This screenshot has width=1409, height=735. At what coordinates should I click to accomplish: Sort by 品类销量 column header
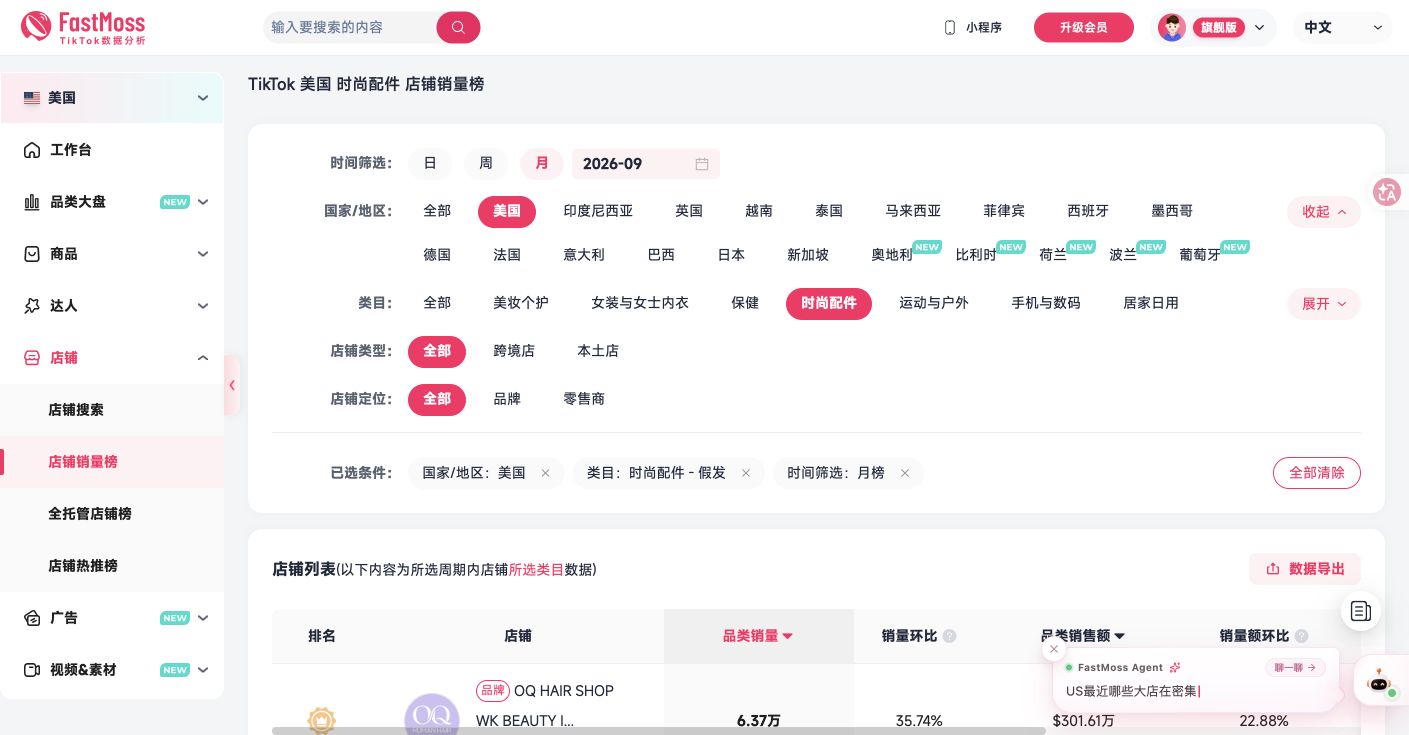(758, 636)
